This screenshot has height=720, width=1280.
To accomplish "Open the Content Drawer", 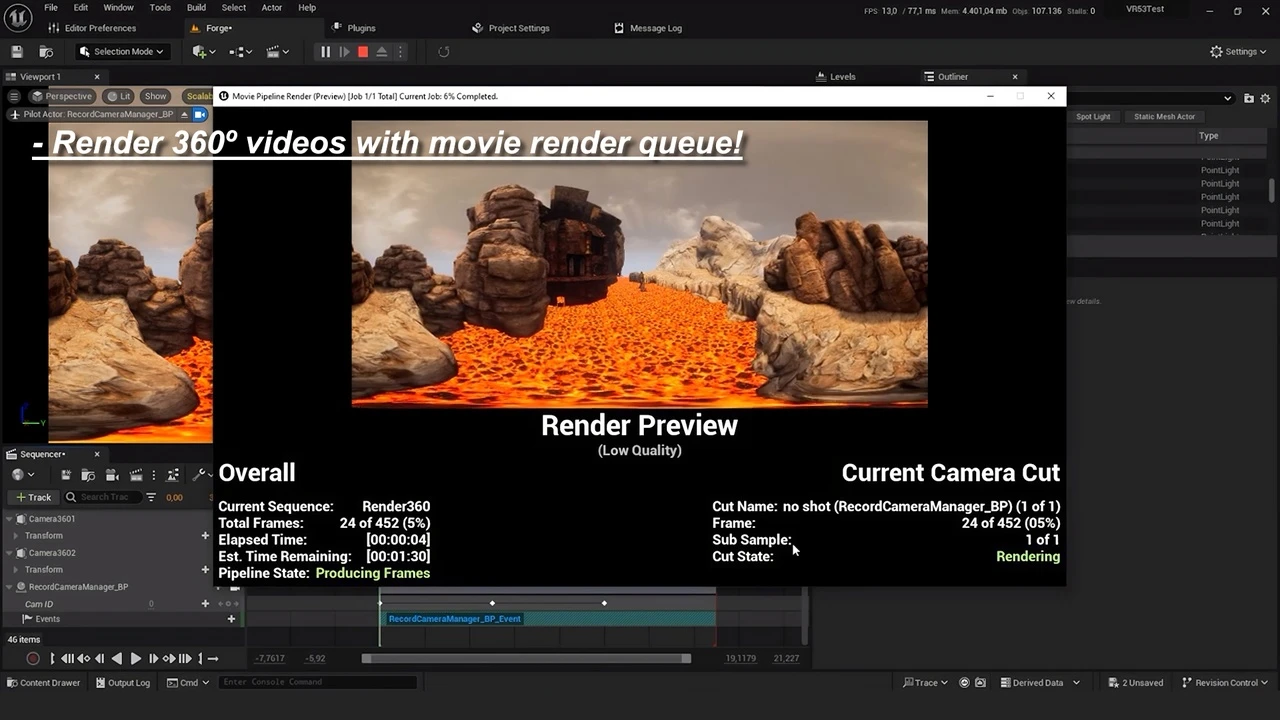I will coord(44,683).
